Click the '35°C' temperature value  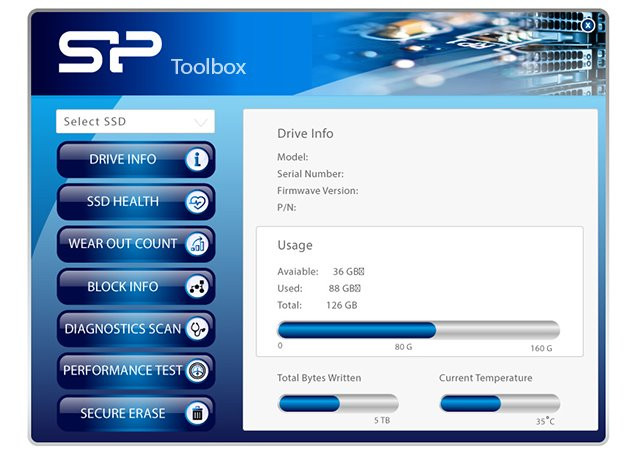545,421
